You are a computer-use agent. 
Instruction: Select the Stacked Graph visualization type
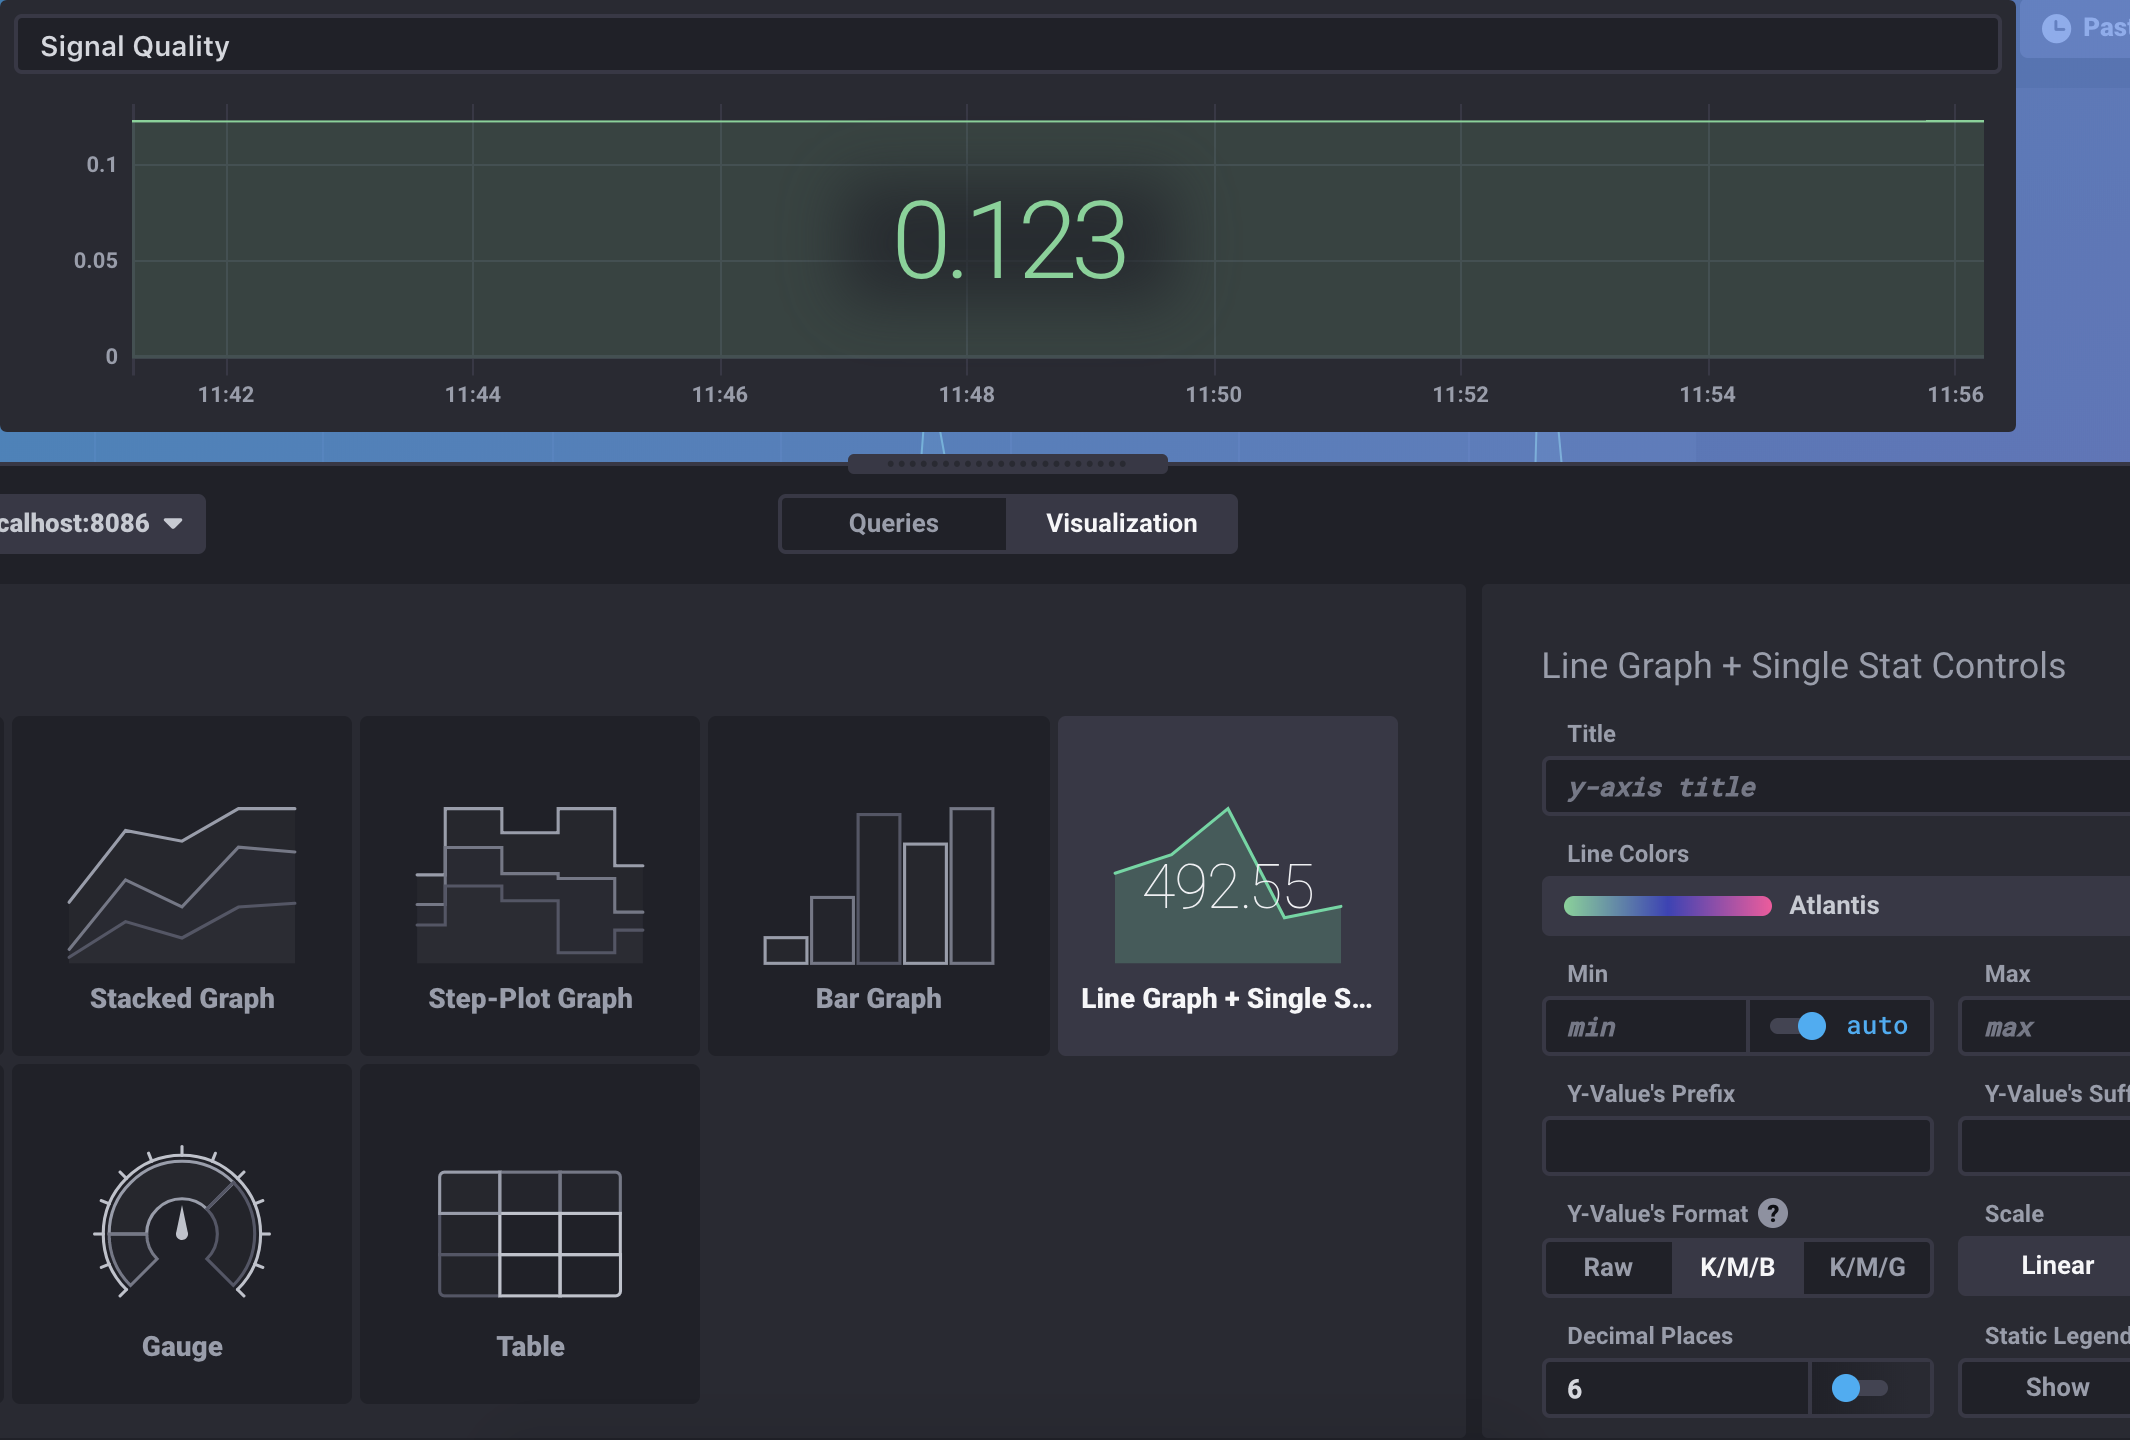181,885
